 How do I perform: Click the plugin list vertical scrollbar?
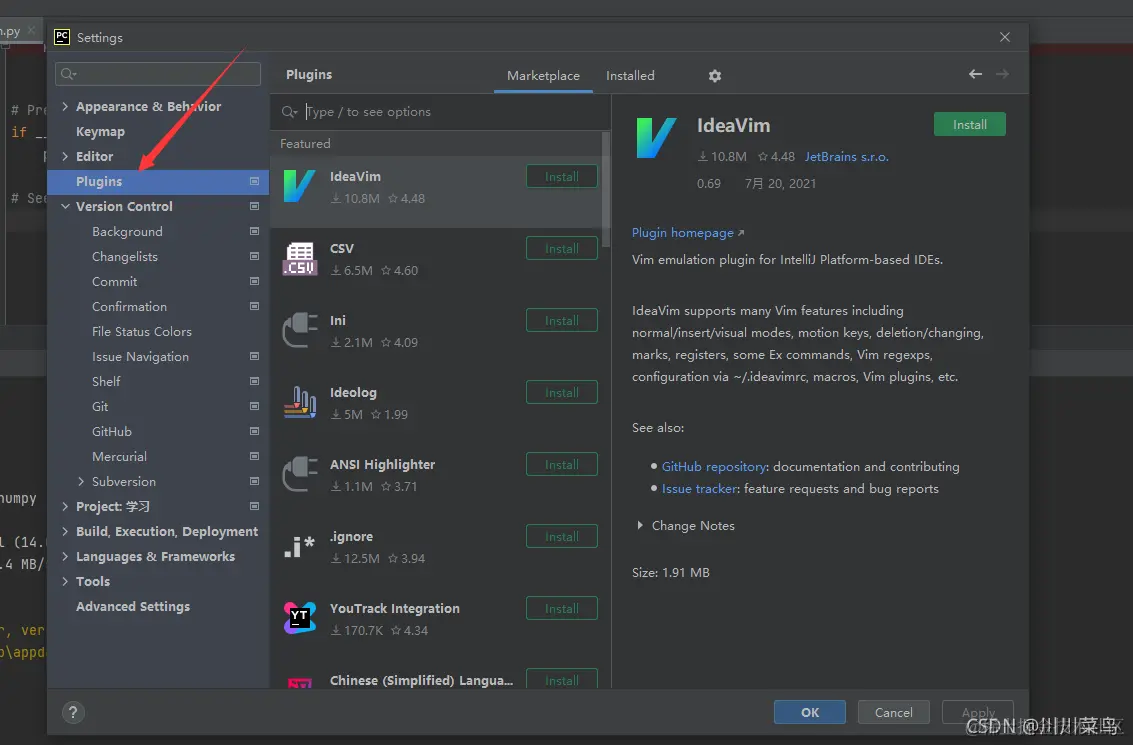(x=606, y=189)
